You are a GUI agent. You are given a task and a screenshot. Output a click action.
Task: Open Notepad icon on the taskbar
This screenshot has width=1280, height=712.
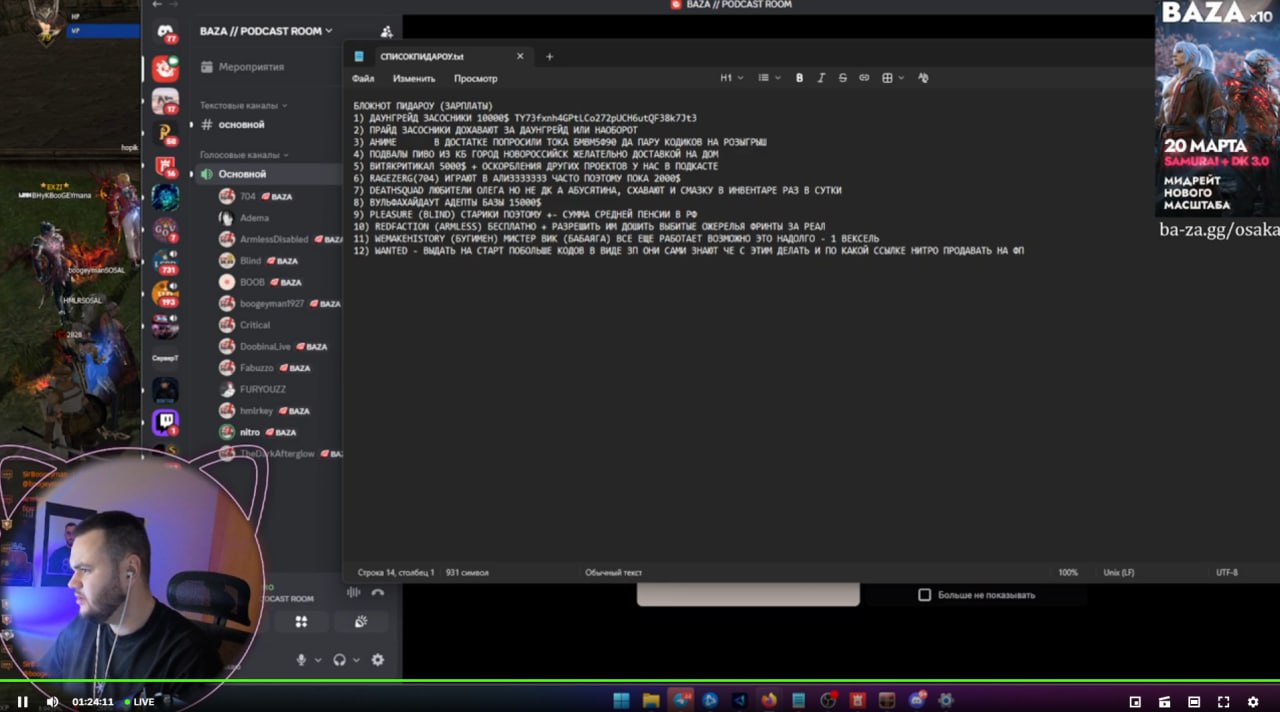pos(798,700)
